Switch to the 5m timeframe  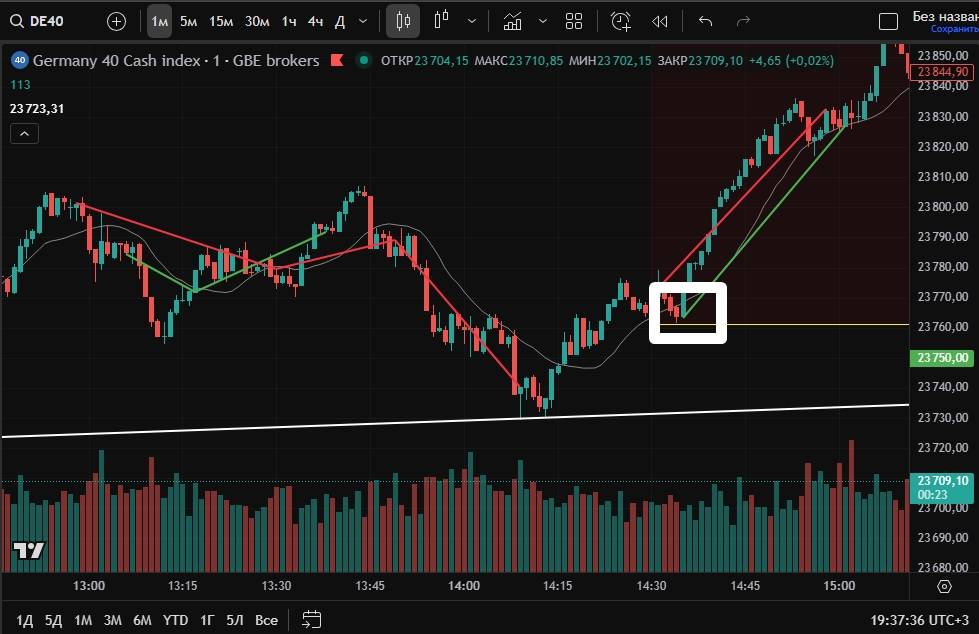(x=188, y=21)
